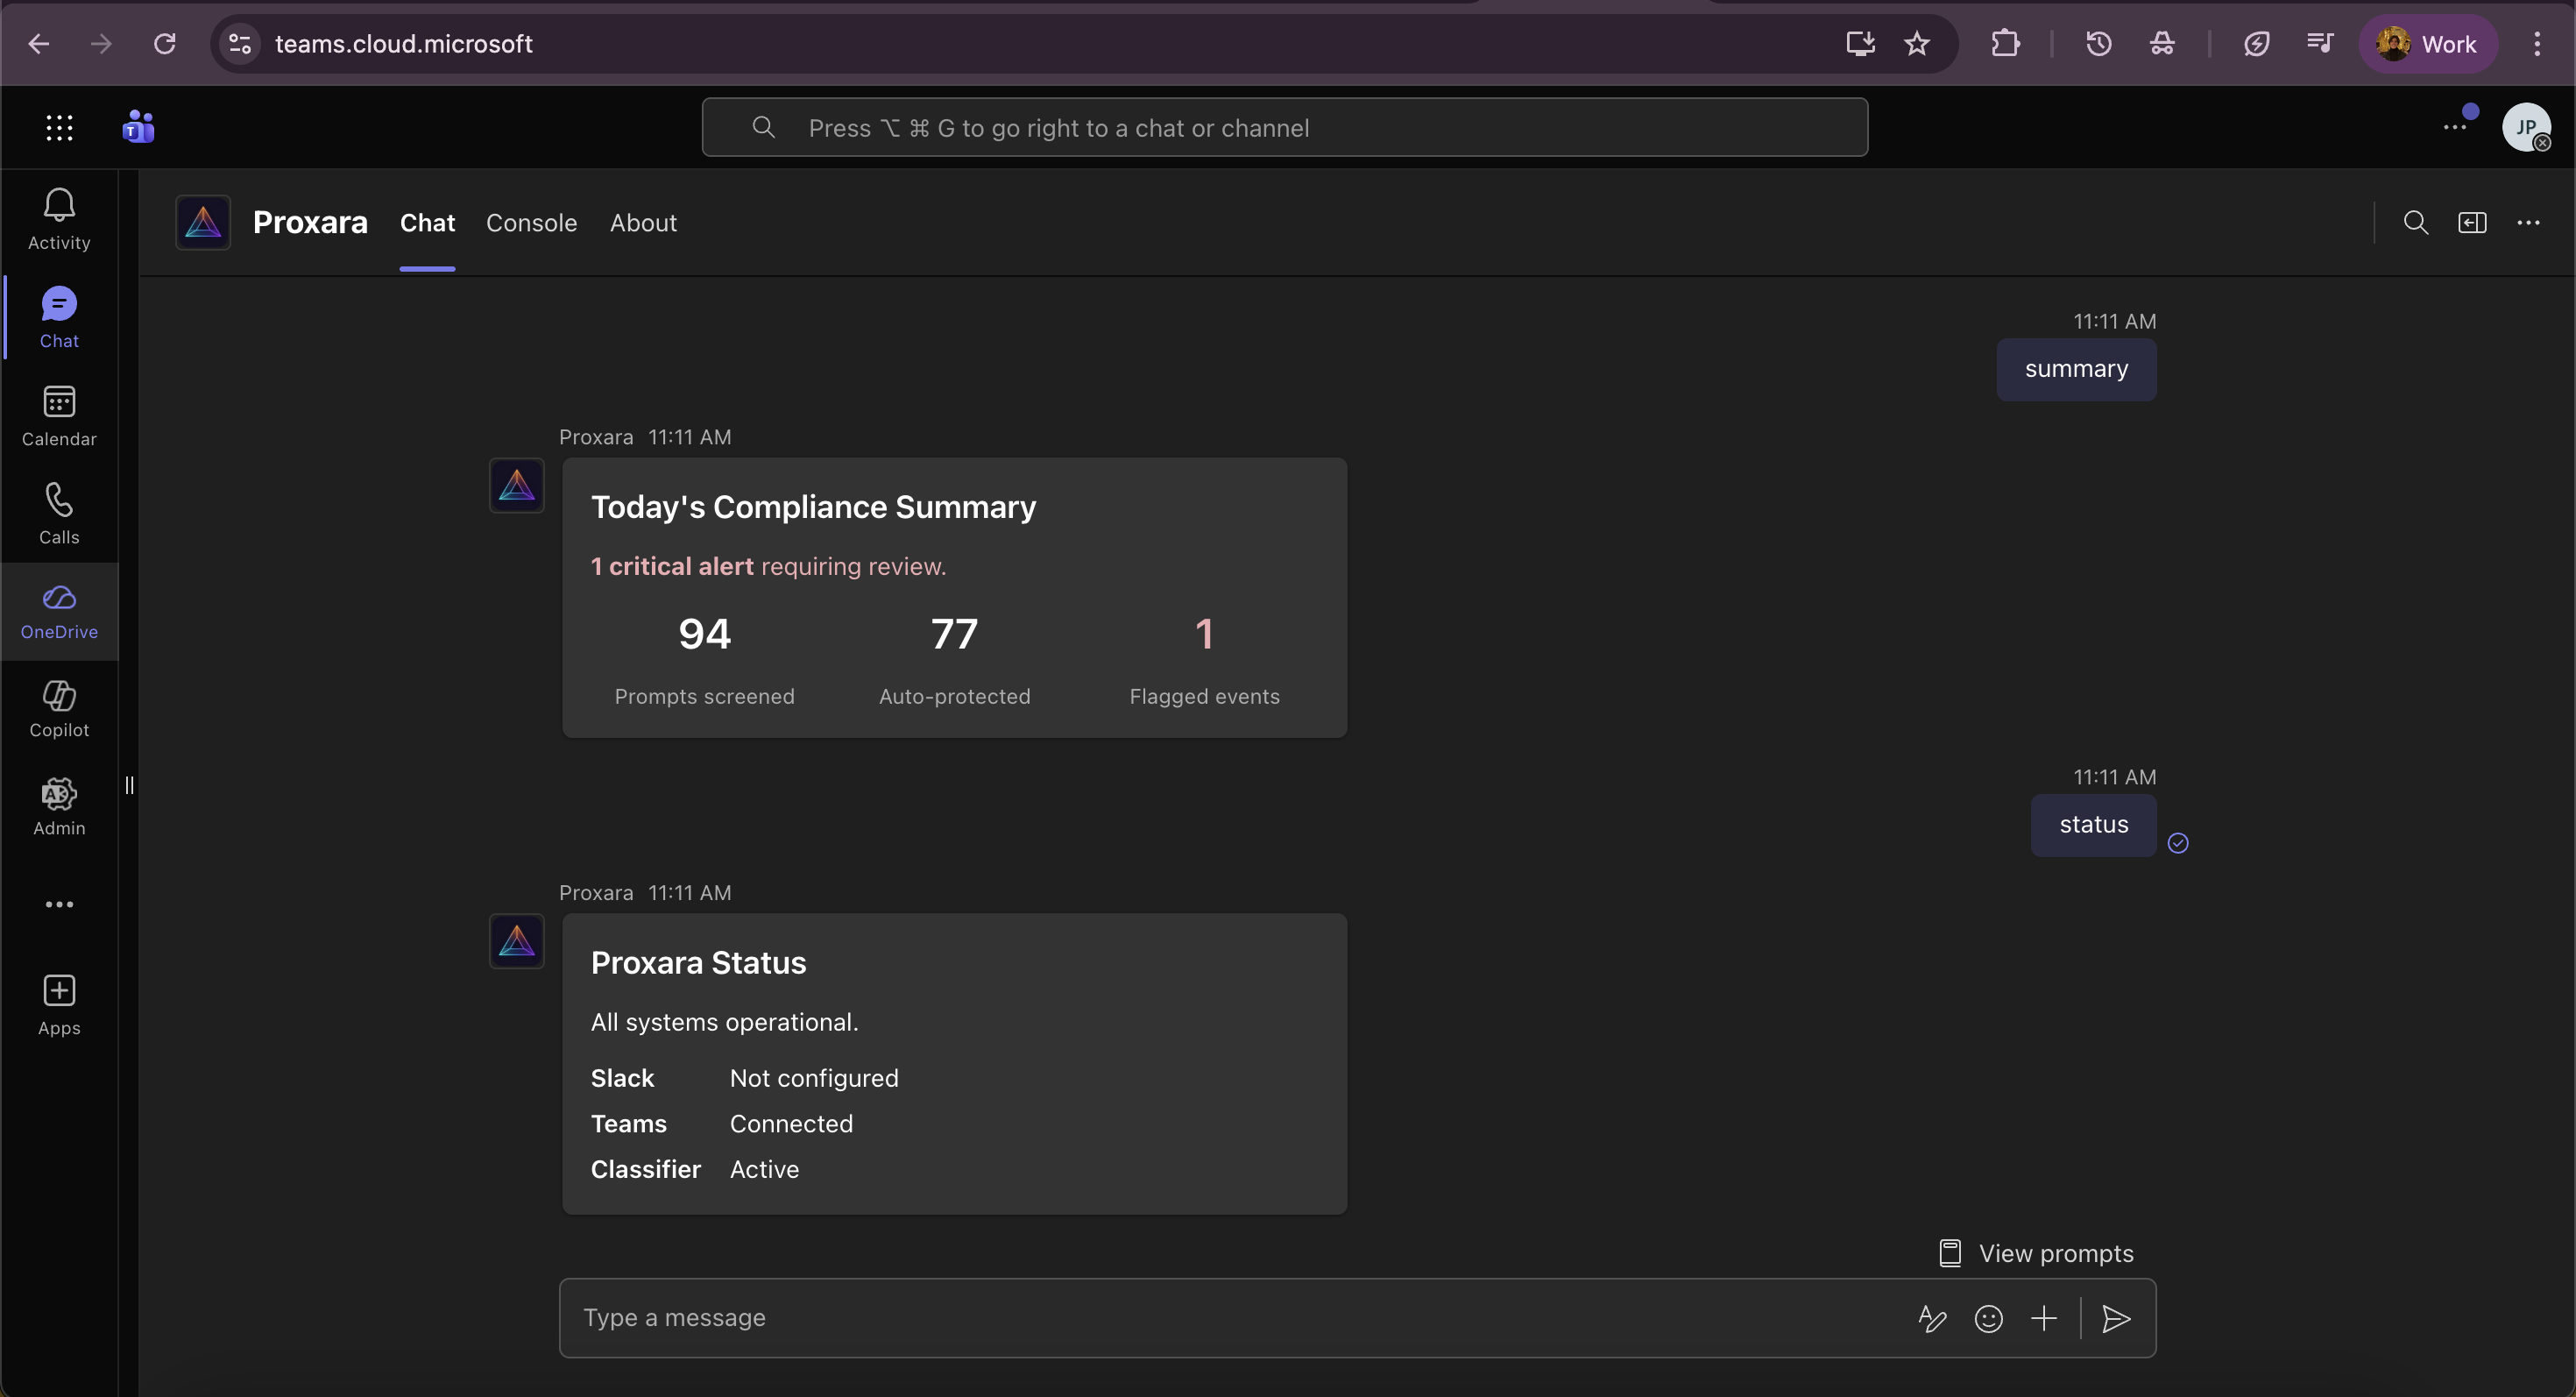Click 'All systems operational.' text
This screenshot has width=2576, height=1397.
(724, 1022)
